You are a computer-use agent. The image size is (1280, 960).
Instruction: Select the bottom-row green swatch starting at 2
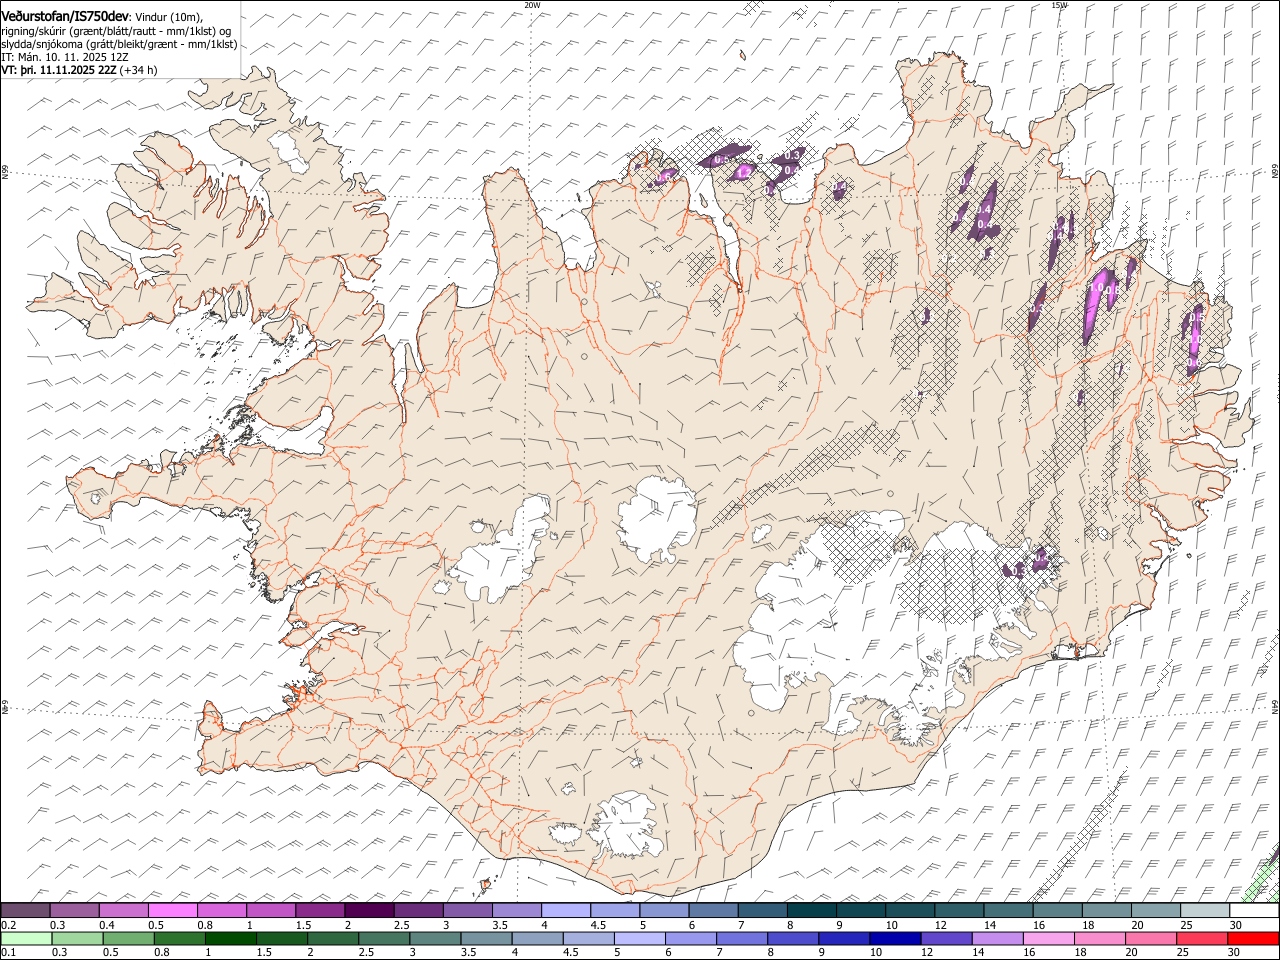point(333,938)
